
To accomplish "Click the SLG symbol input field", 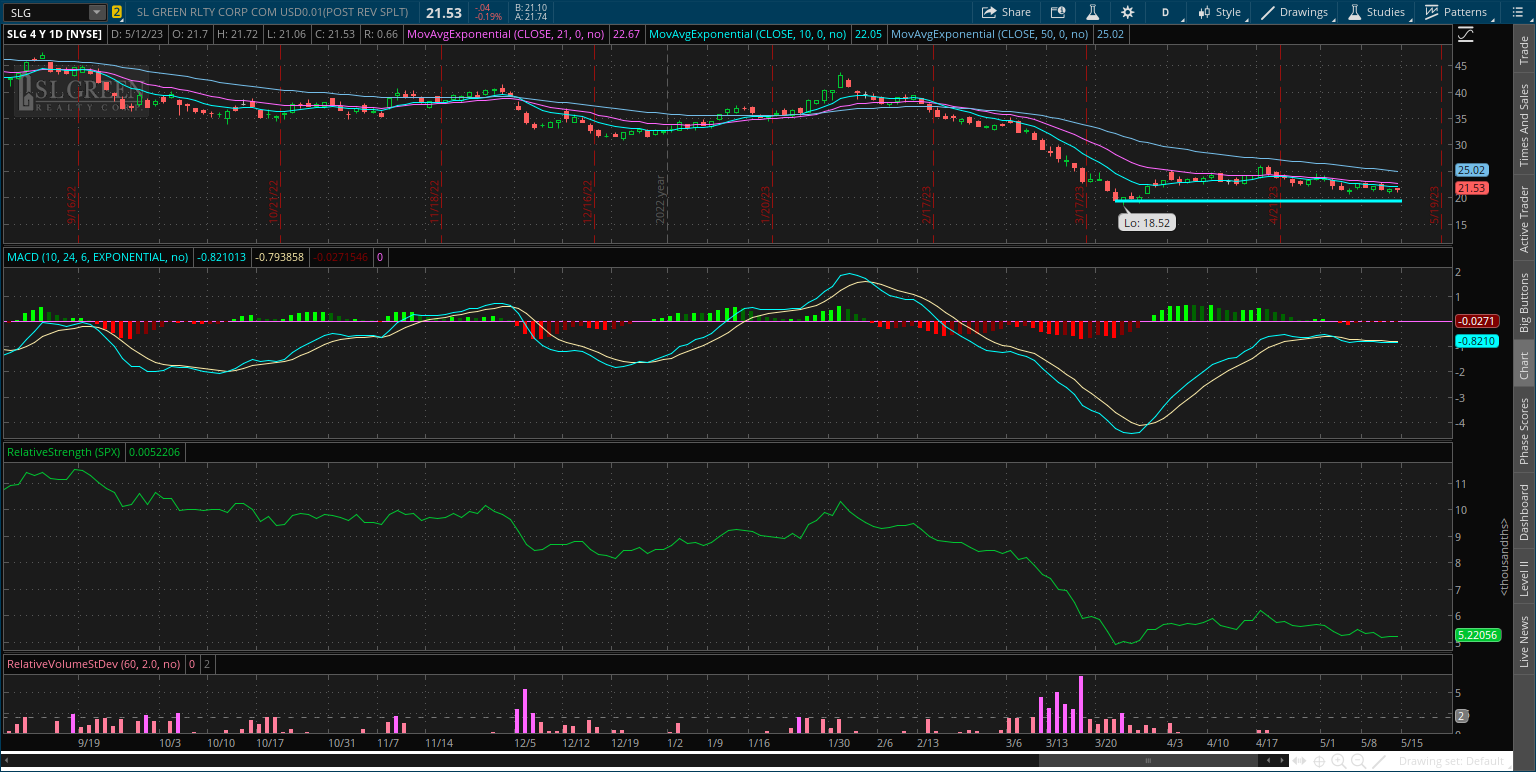I will point(46,12).
